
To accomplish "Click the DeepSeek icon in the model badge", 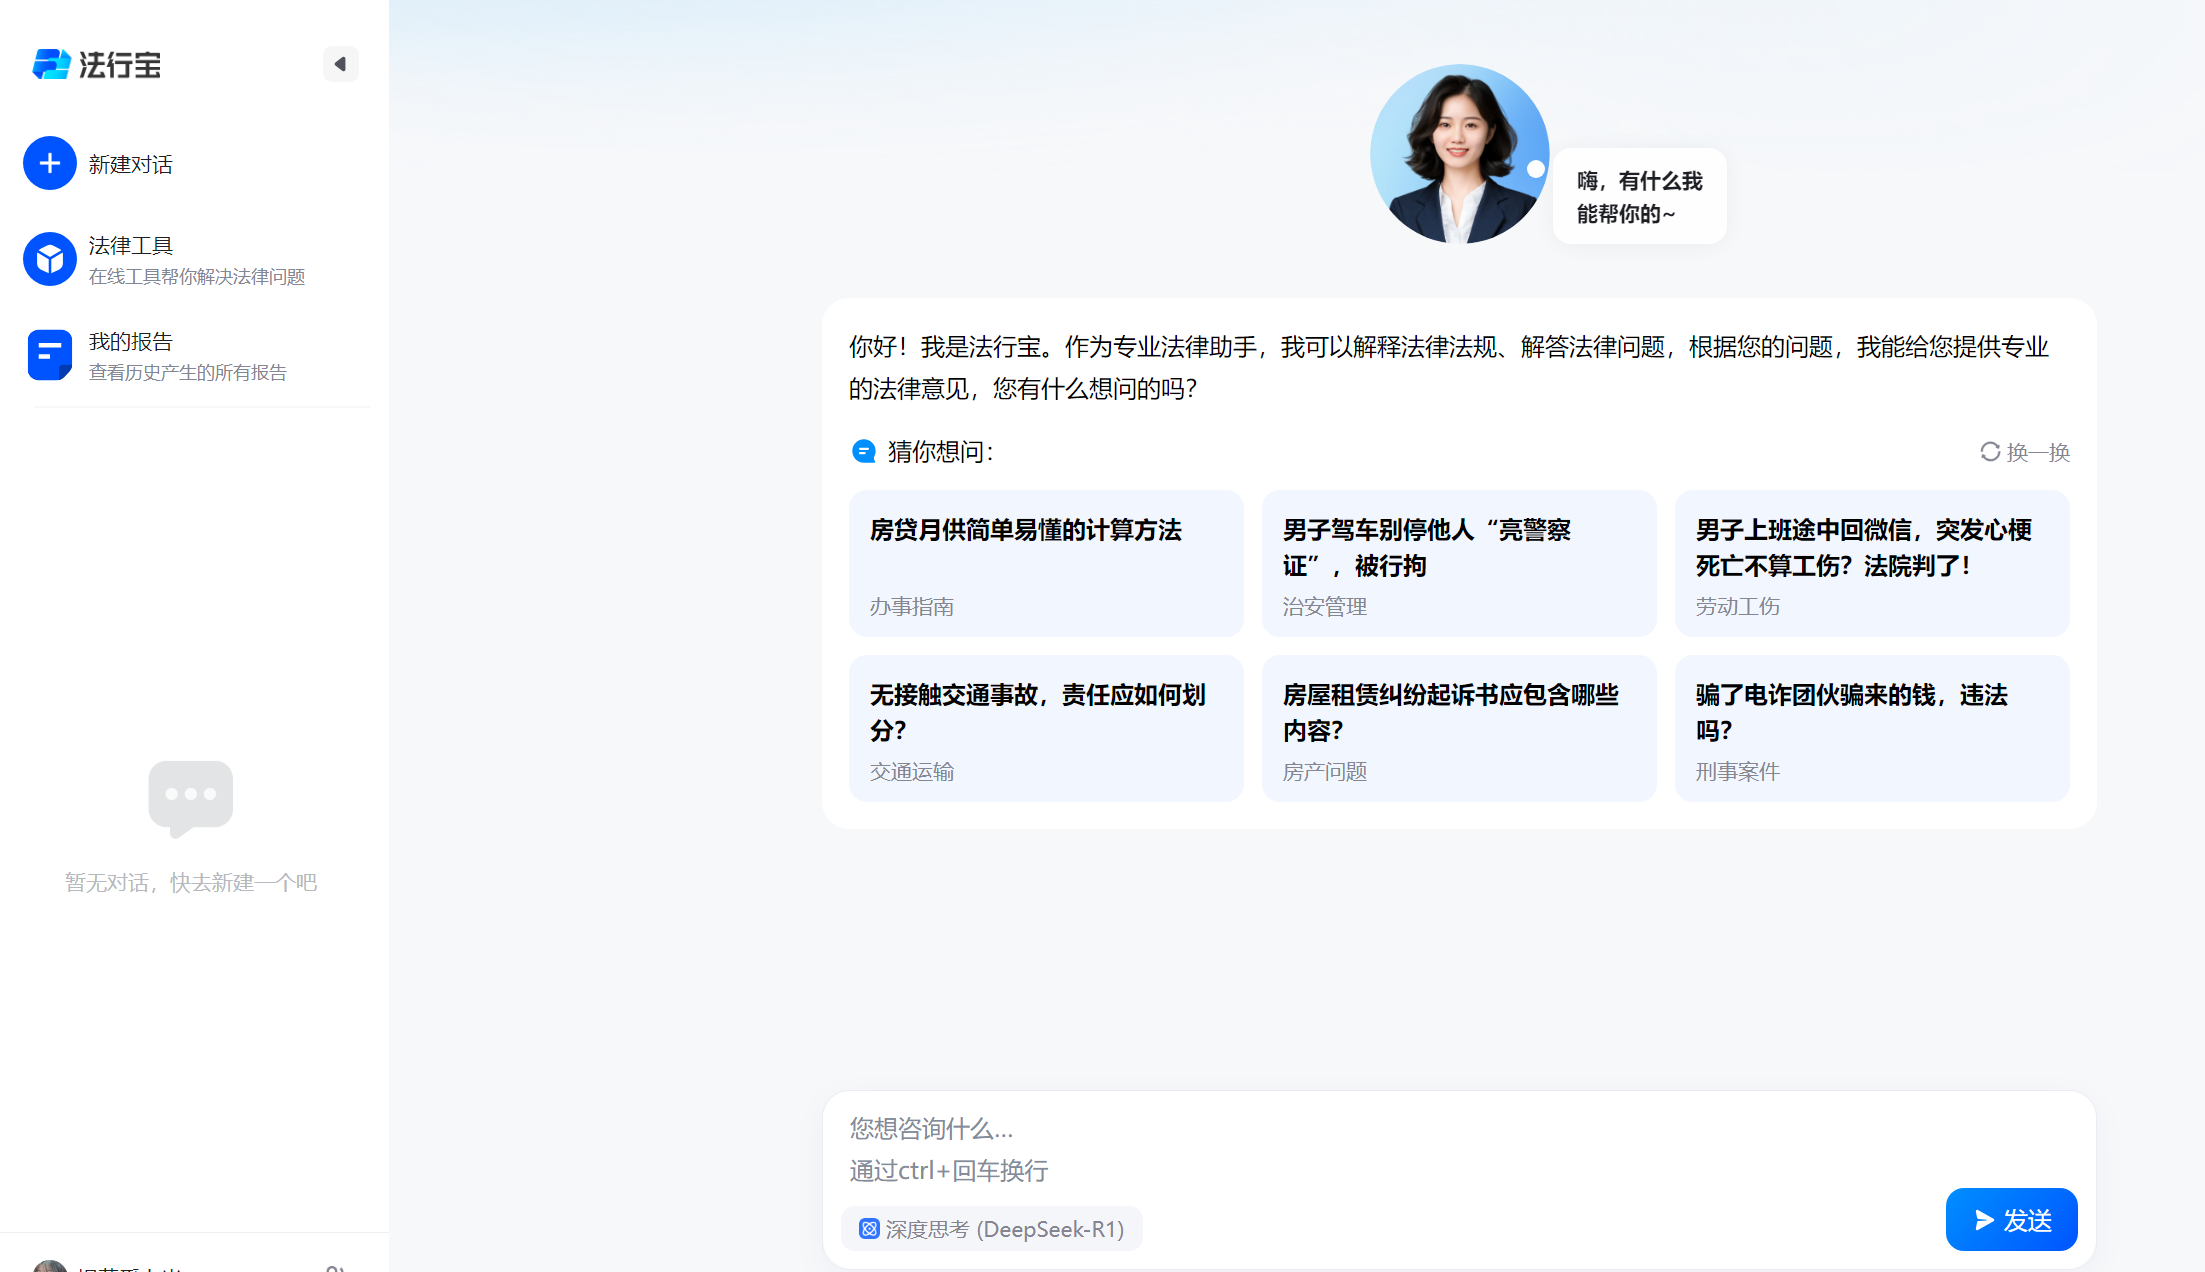I will pos(869,1229).
